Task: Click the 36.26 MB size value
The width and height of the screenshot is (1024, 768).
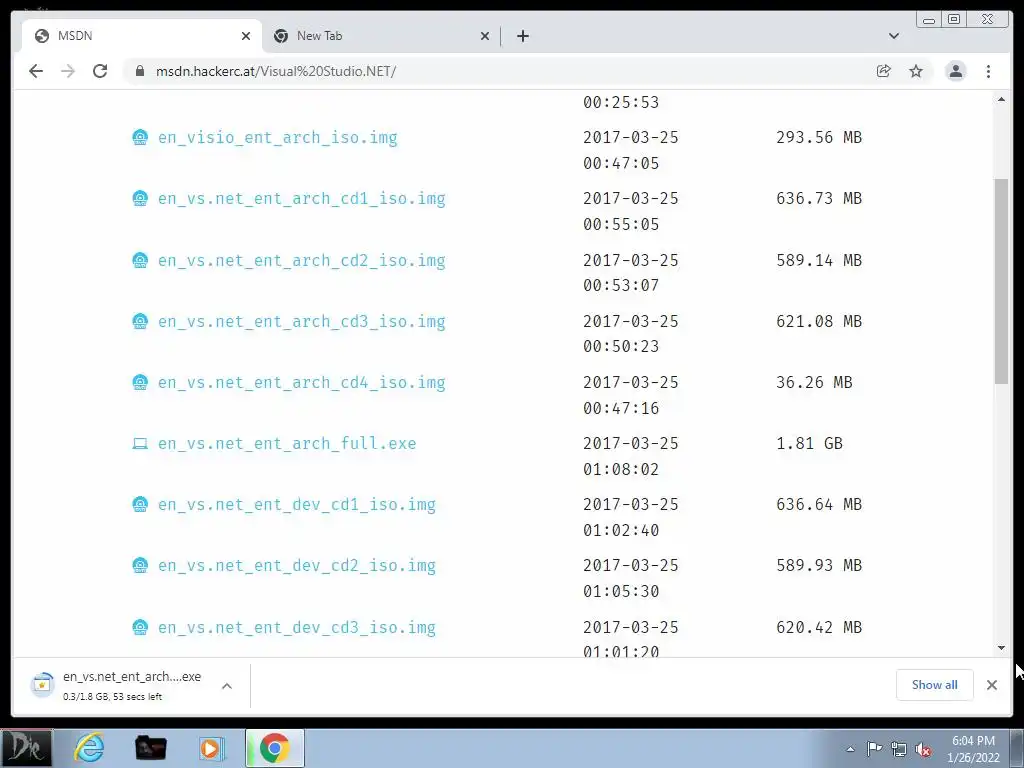Action: (814, 382)
